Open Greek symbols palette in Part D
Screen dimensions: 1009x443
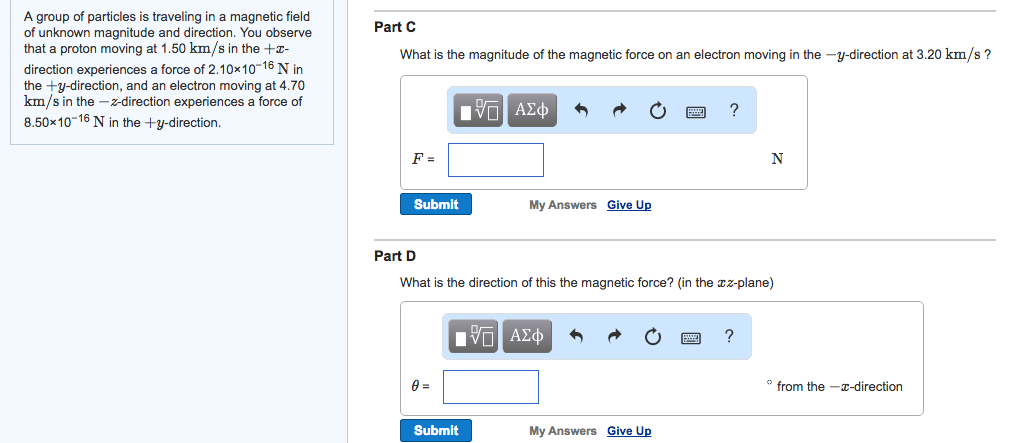click(527, 335)
